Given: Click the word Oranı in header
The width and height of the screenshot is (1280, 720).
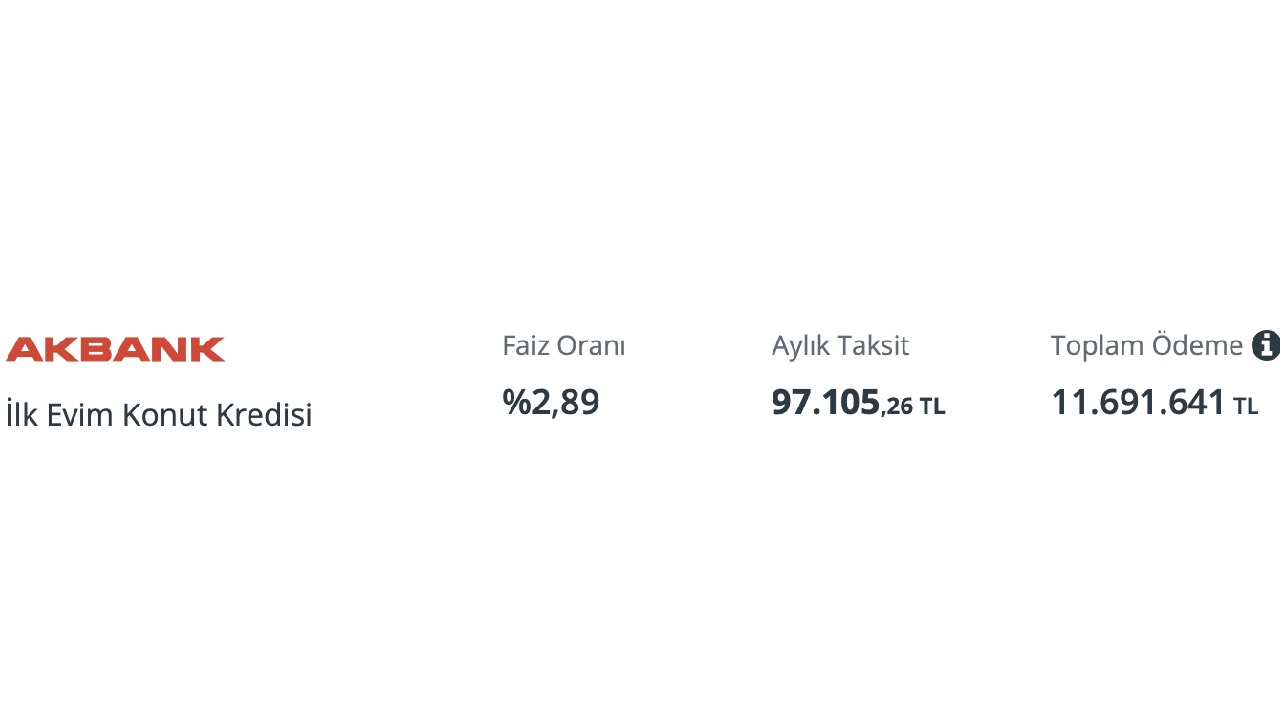Looking at the screenshot, I should (x=591, y=346).
